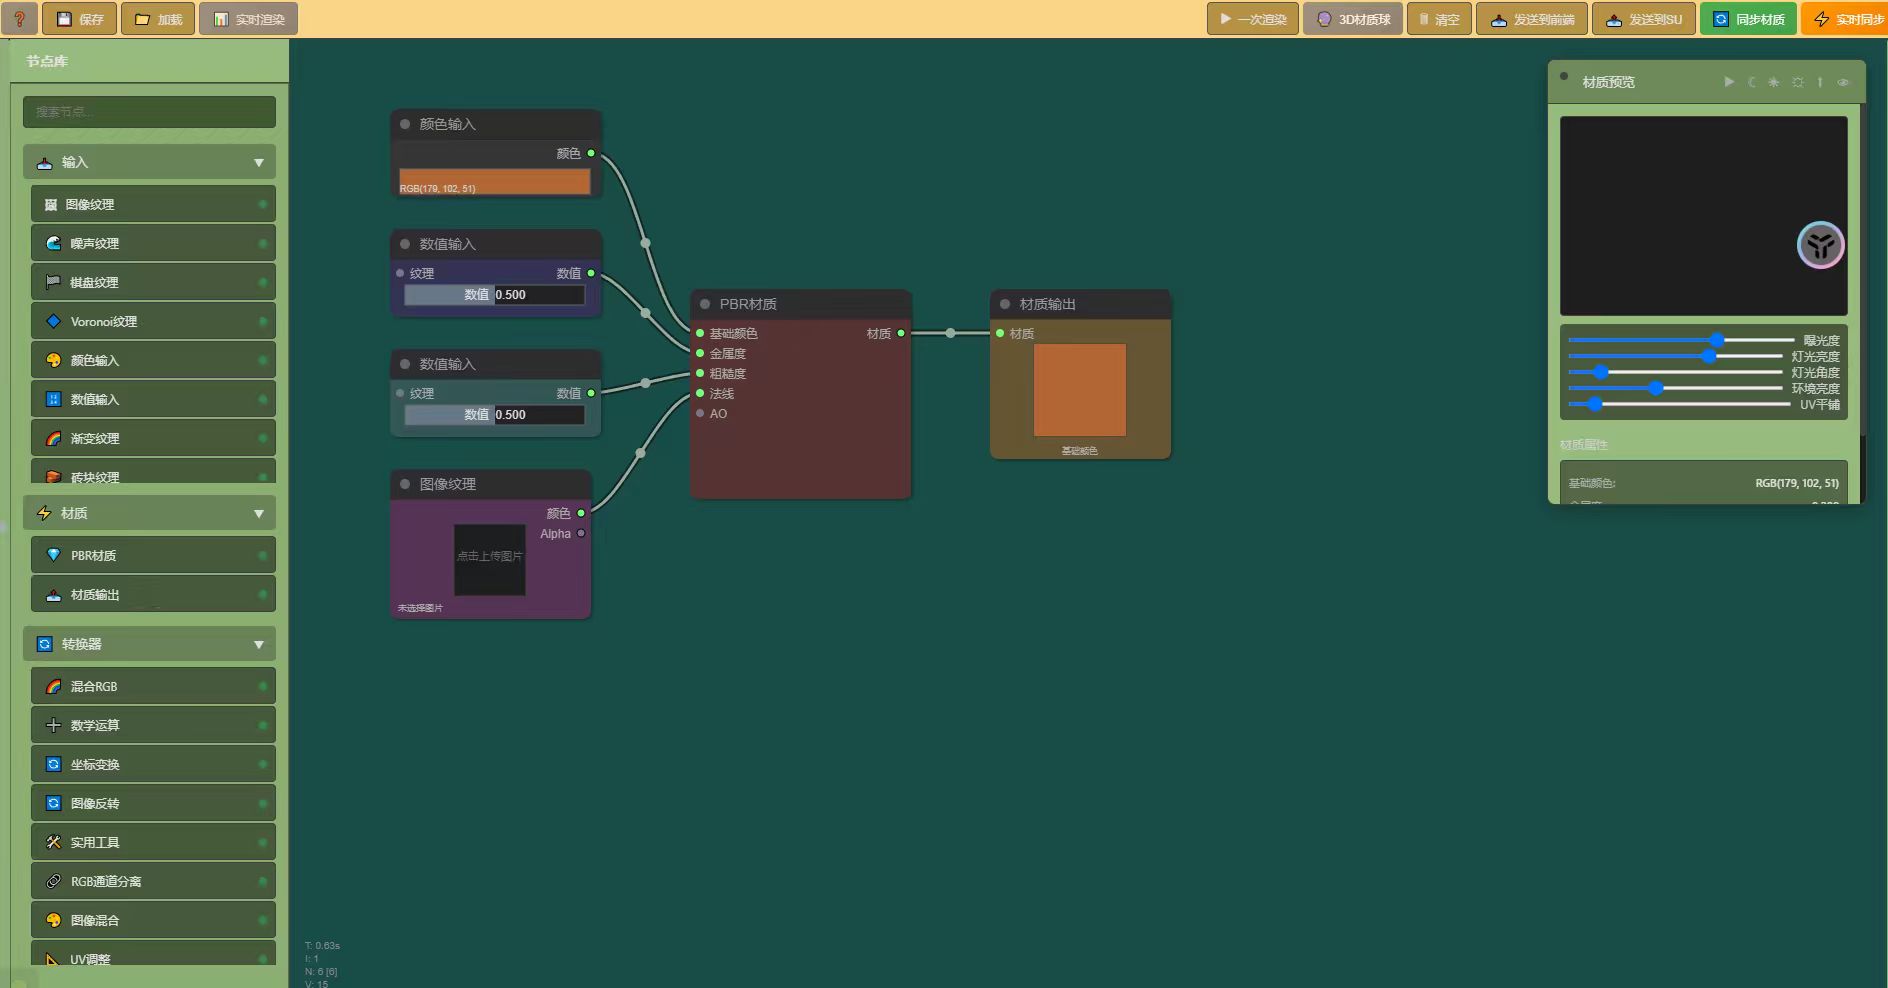The height and width of the screenshot is (988, 1888).
Task: Toggle the eye icon in 材质预览 header
Action: pos(1843,82)
